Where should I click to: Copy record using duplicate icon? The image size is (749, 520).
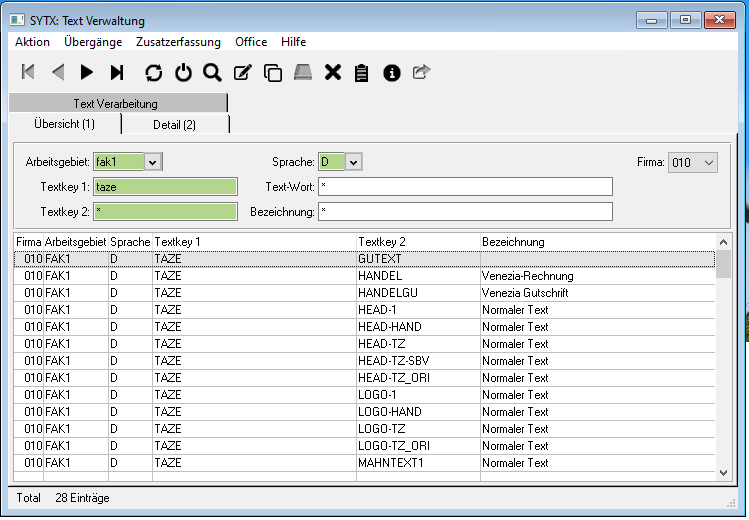[x=272, y=72]
